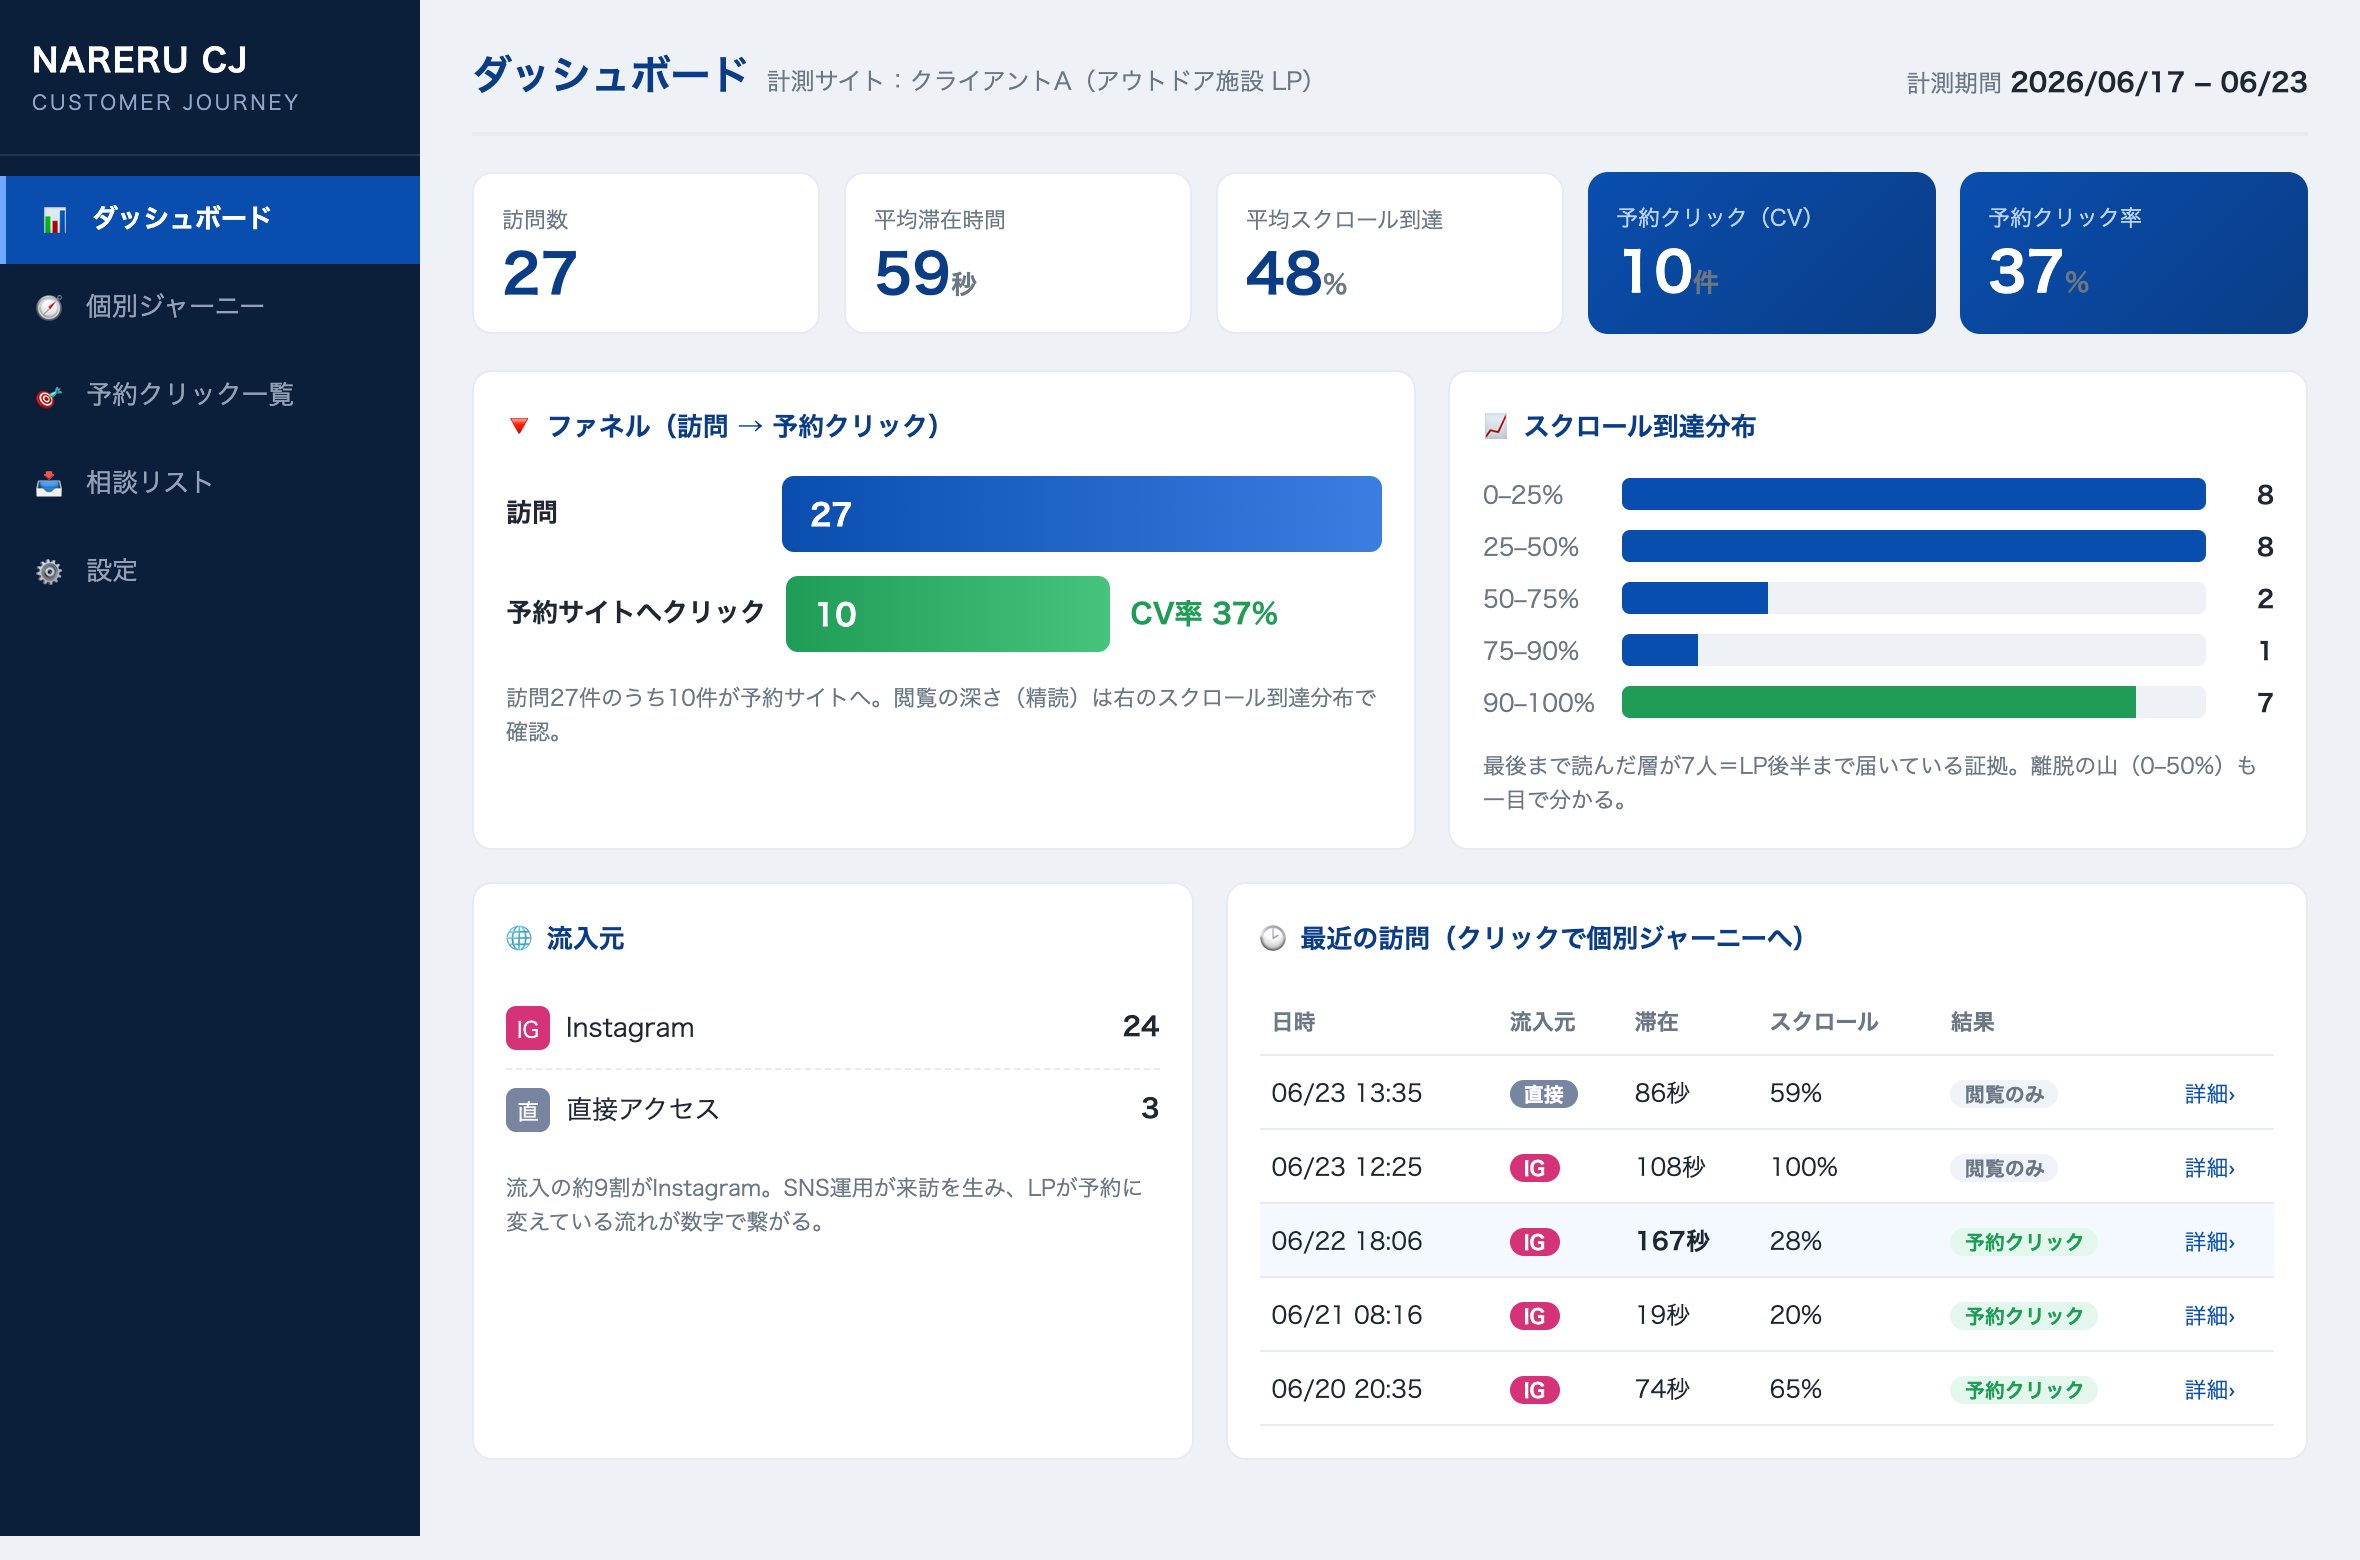Open 予約クリック一覧 in sidebar
The width and height of the screenshot is (2360, 1560).
click(210, 395)
